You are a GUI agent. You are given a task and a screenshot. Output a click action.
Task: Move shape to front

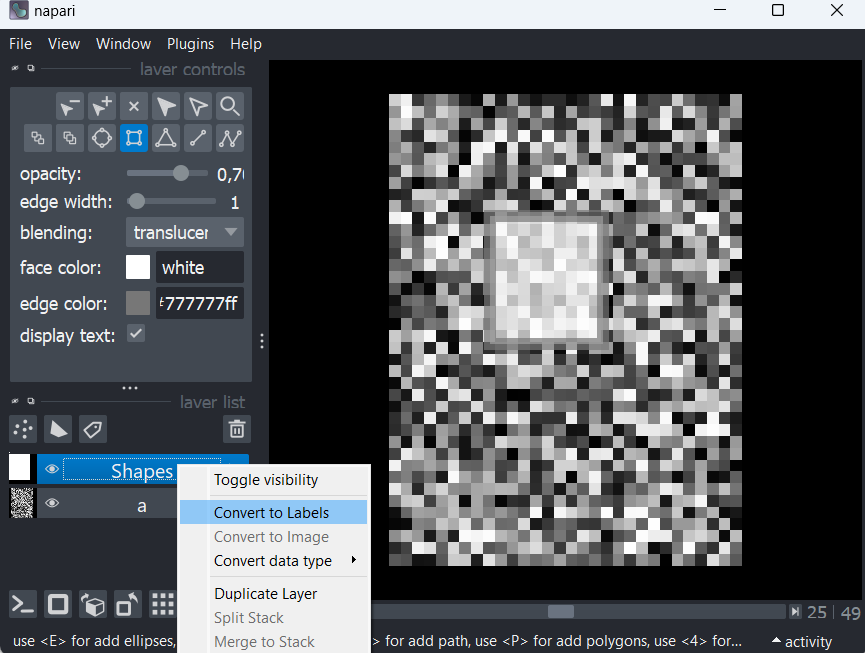click(70, 138)
